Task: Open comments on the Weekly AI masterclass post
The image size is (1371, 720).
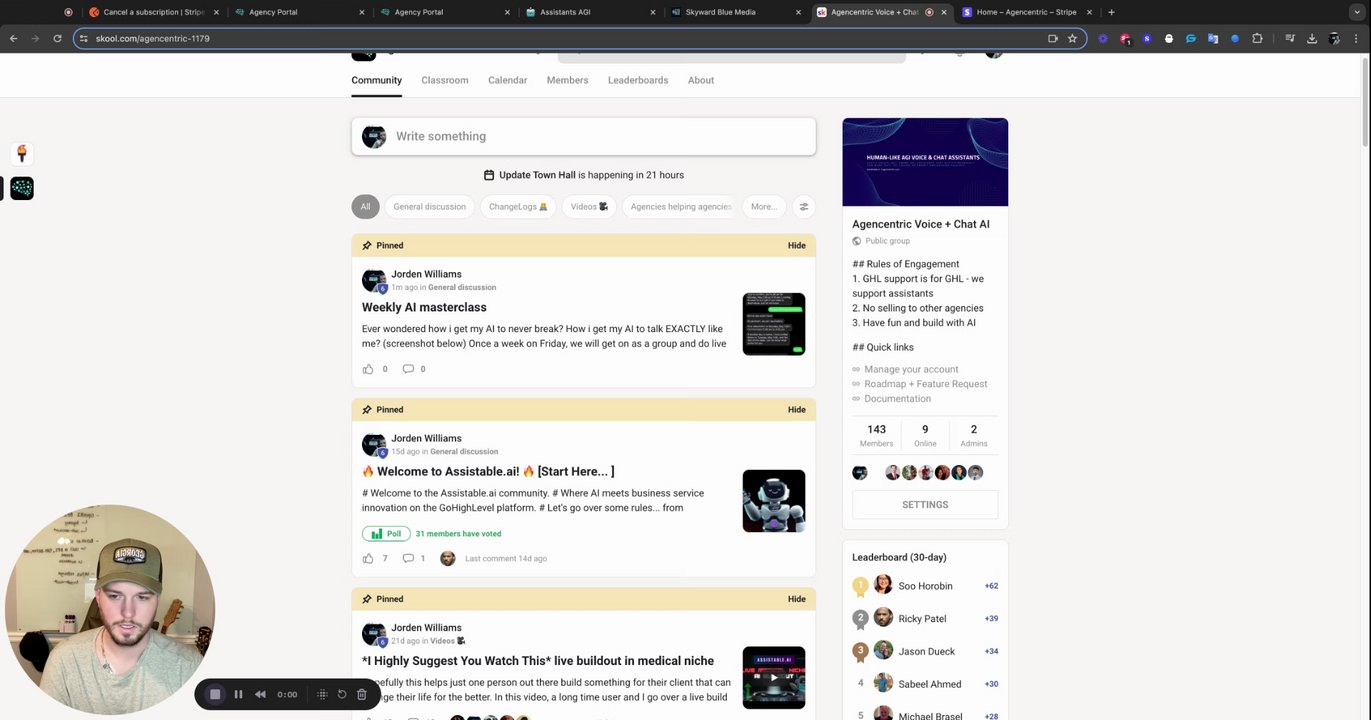Action: pyautogui.click(x=408, y=369)
